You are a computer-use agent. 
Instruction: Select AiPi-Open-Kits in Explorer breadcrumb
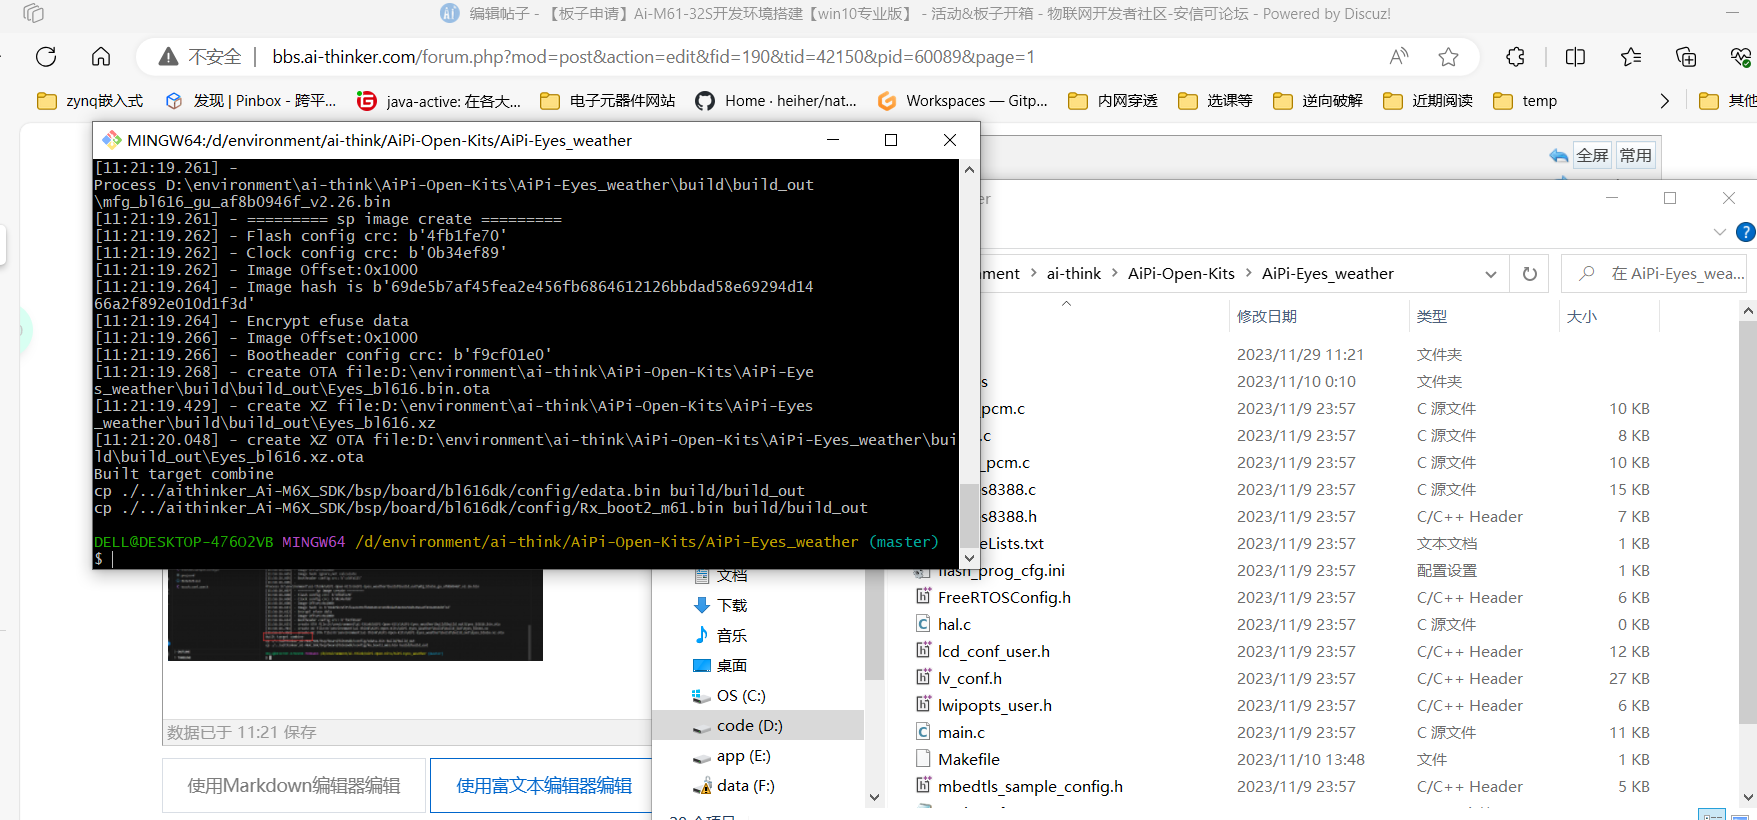(1181, 274)
